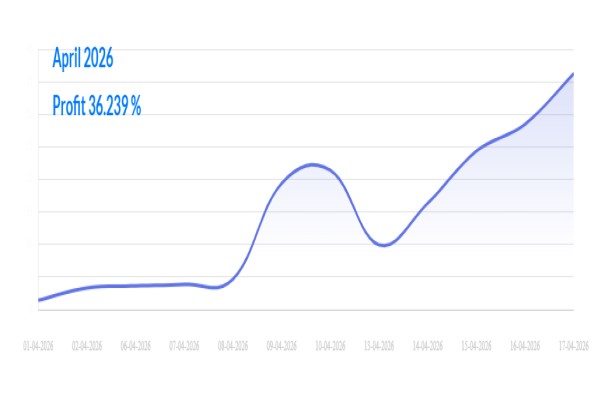Screen dimensions: 612x408
Task: Click the profit line's highest point at right end
Action: tap(572, 74)
